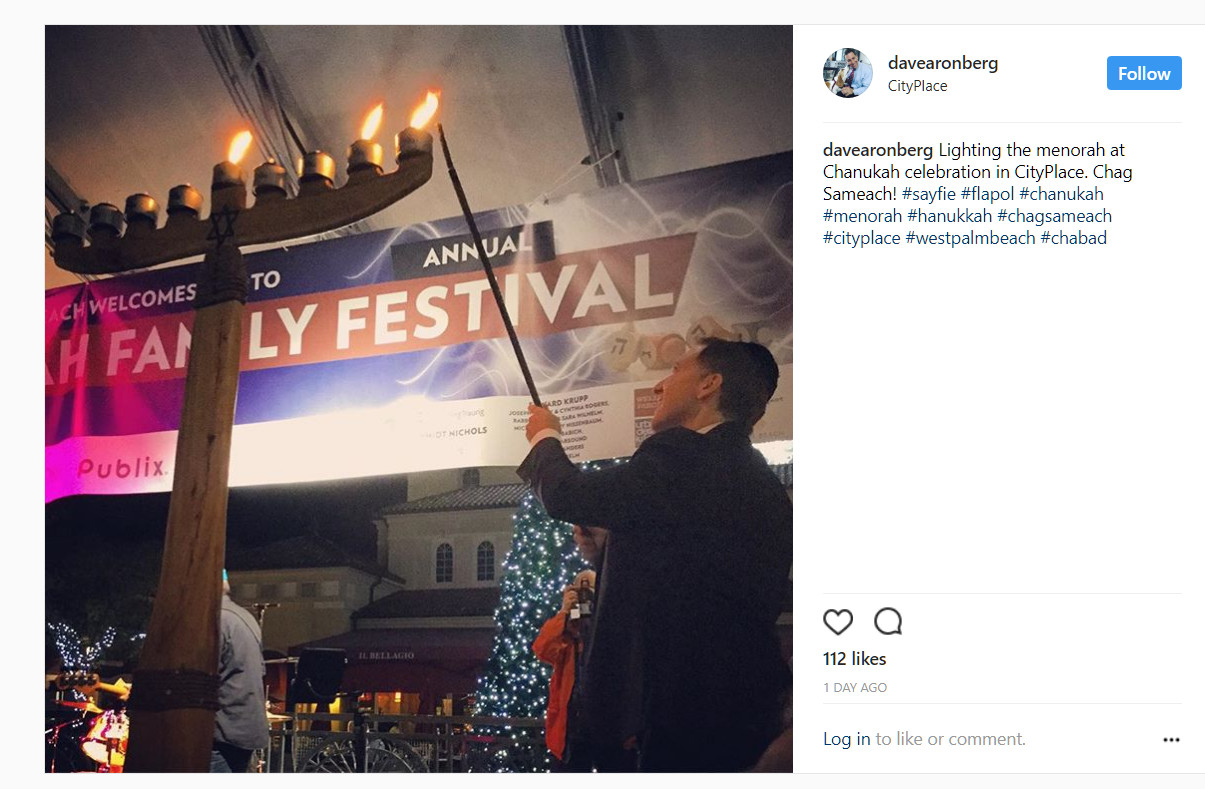1205x789 pixels.
Task: Follow davearonberg
Action: pyautogui.click(x=1144, y=73)
